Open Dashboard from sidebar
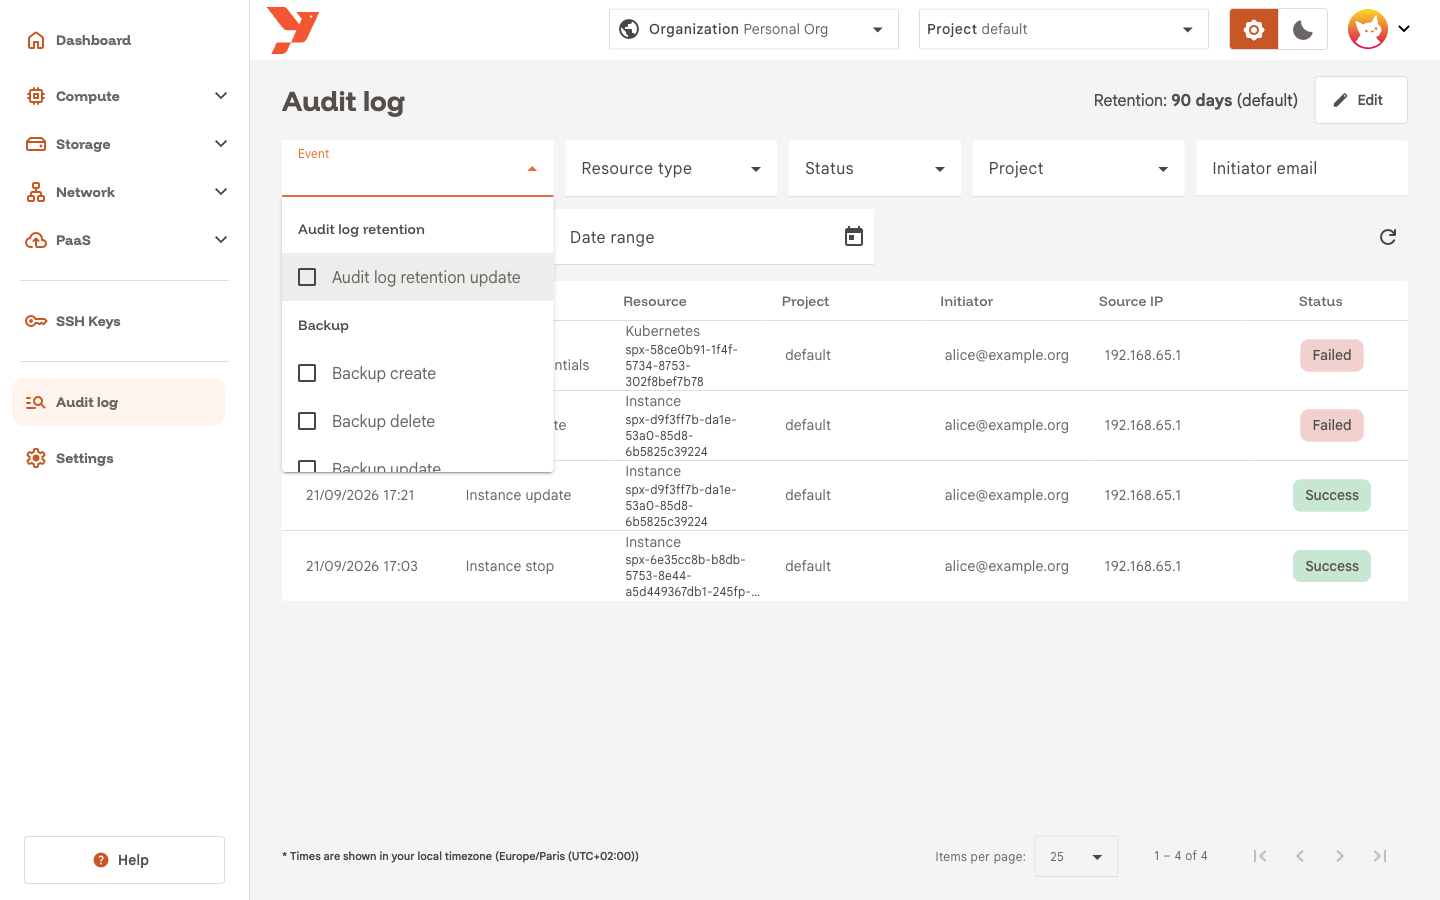The width and height of the screenshot is (1440, 900). pyautogui.click(x=124, y=40)
